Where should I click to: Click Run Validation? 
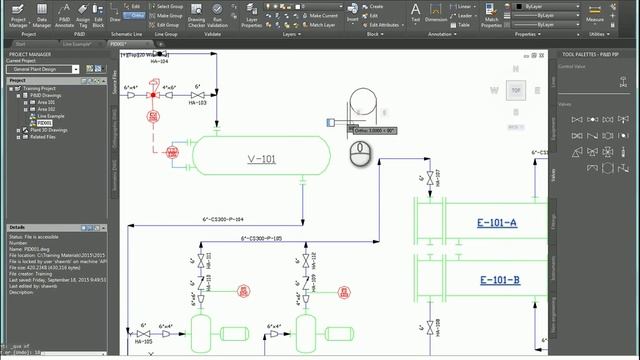[217, 16]
